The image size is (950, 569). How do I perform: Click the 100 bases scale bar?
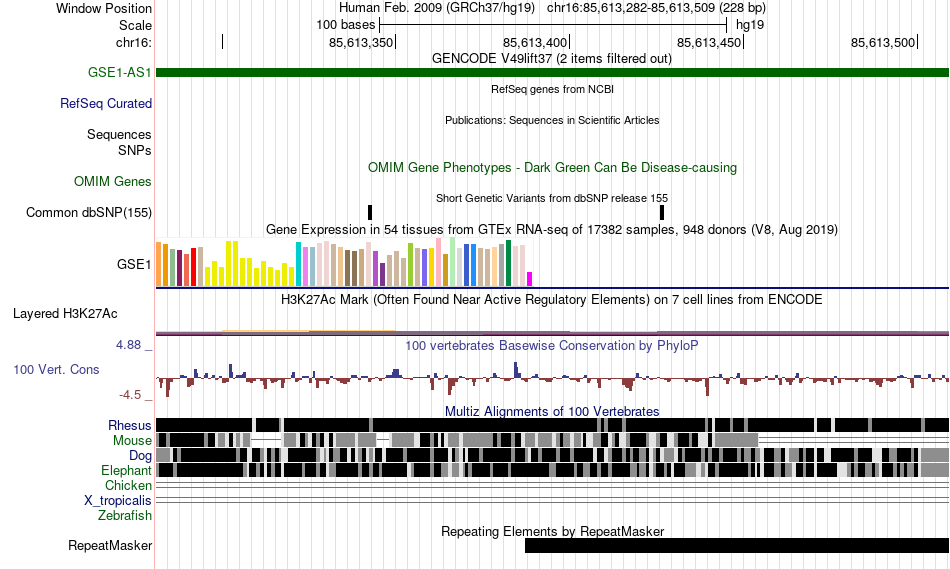[x=553, y=25]
